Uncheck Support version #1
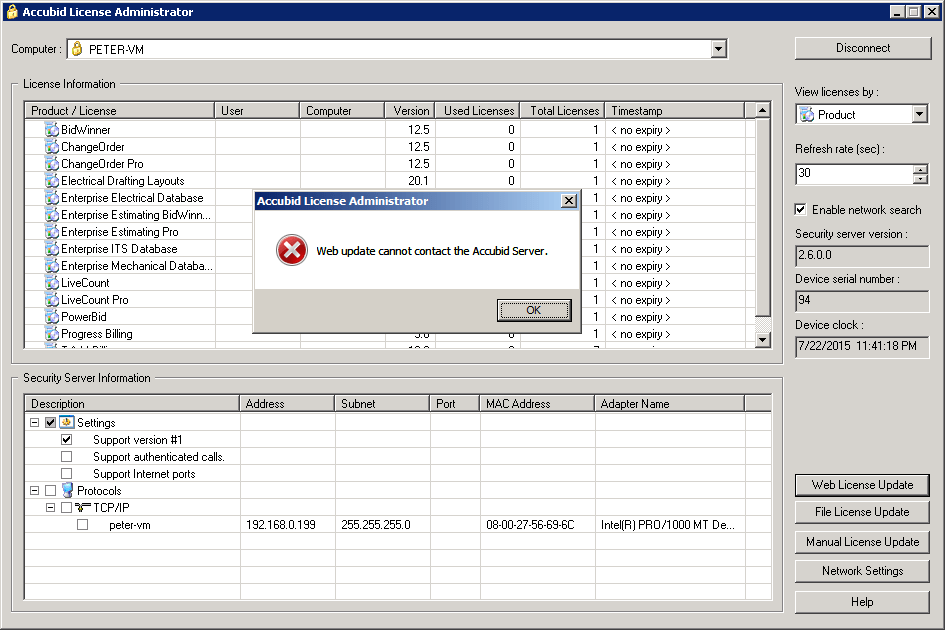This screenshot has height=630, width=945. (66, 439)
